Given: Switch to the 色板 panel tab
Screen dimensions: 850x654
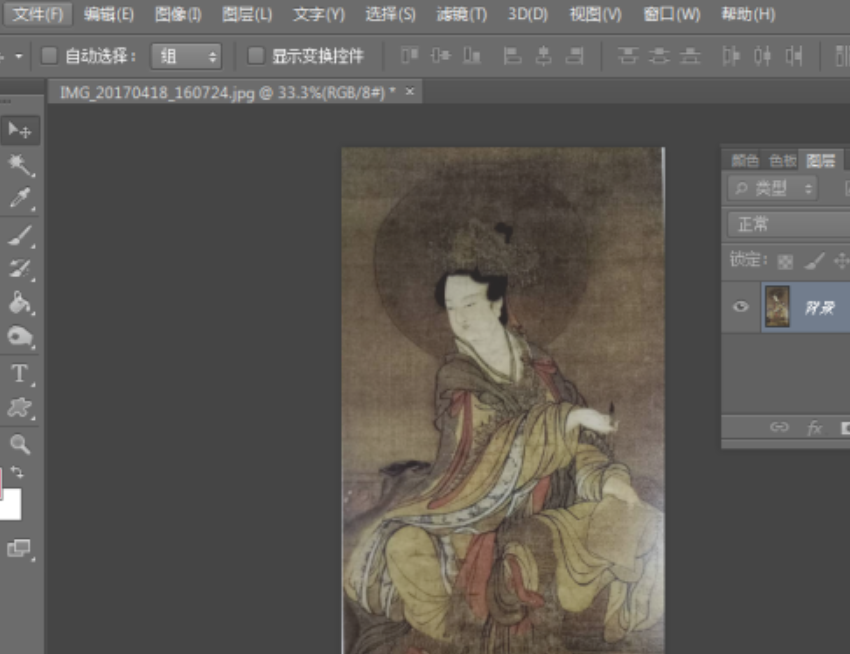Looking at the screenshot, I should click(x=782, y=161).
